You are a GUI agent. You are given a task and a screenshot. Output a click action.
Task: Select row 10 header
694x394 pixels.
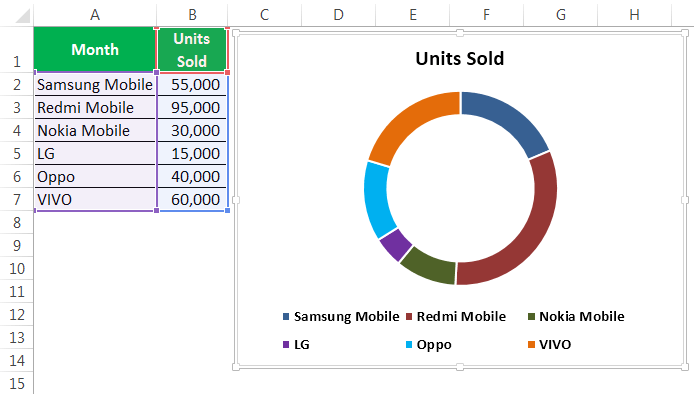(x=16, y=268)
